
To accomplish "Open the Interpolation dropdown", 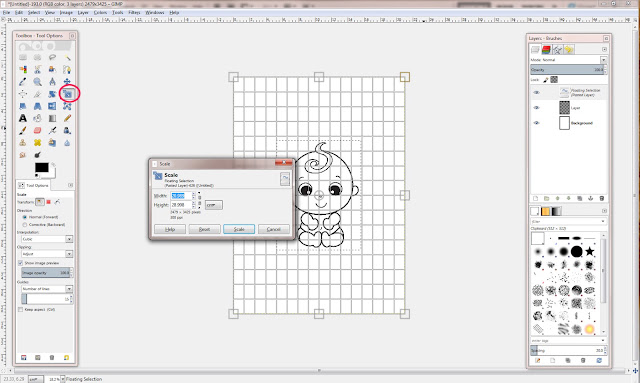I will (x=47, y=239).
